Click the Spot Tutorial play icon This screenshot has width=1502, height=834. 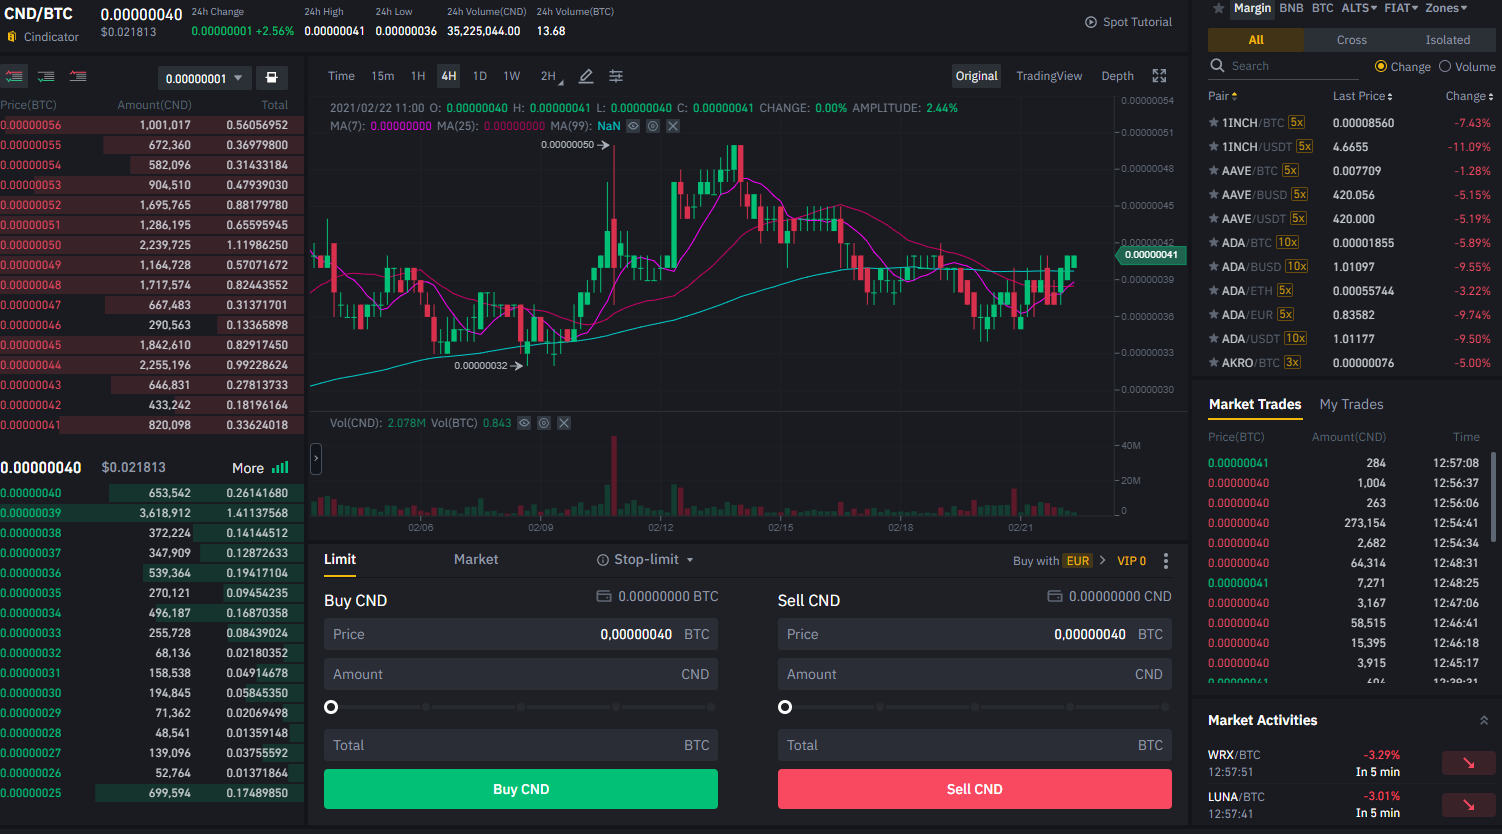[x=1091, y=22]
